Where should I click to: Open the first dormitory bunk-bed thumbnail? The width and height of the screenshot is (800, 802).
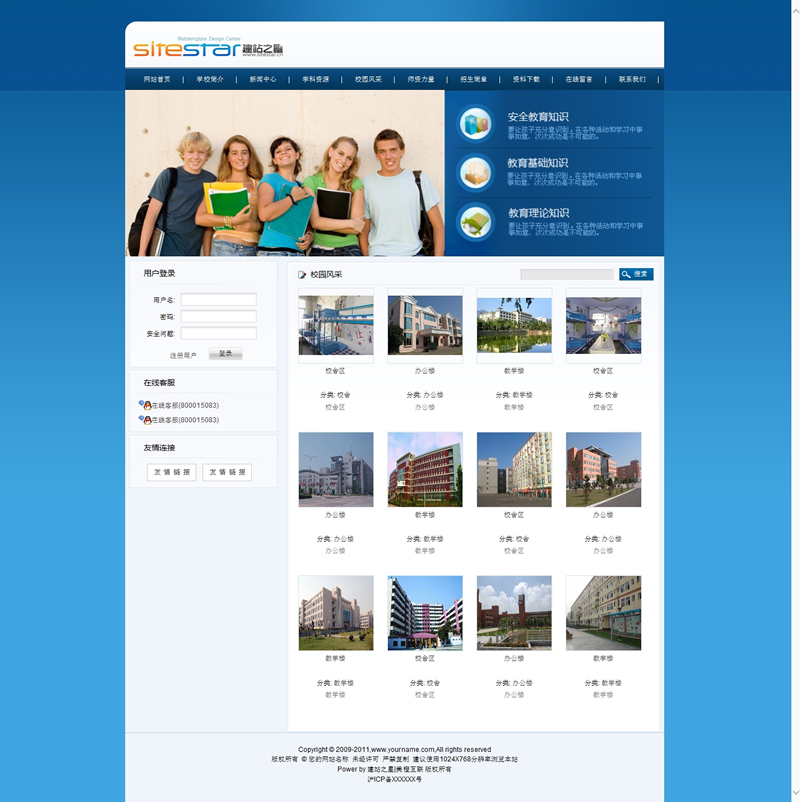[x=336, y=325]
